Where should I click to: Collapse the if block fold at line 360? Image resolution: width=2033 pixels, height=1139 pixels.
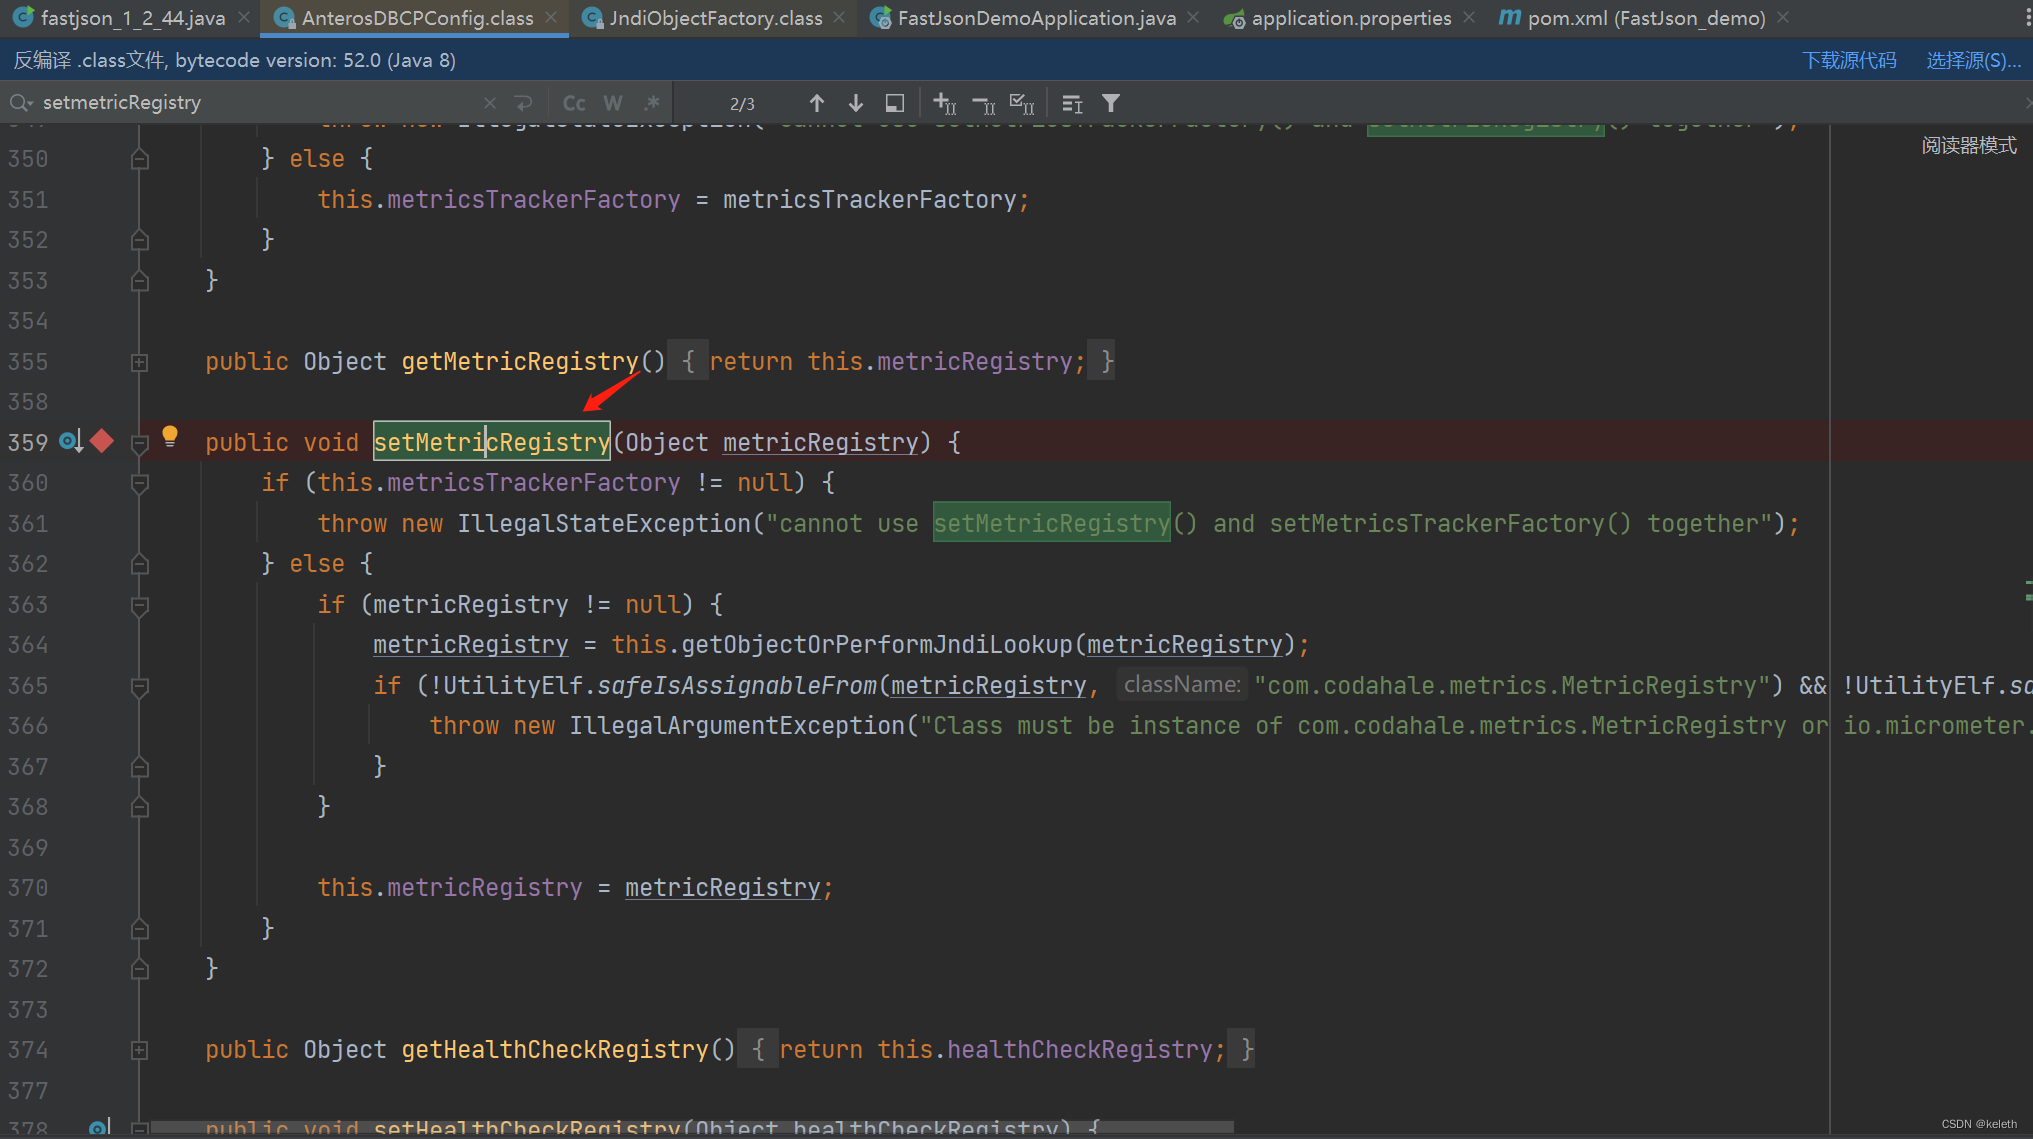point(139,483)
